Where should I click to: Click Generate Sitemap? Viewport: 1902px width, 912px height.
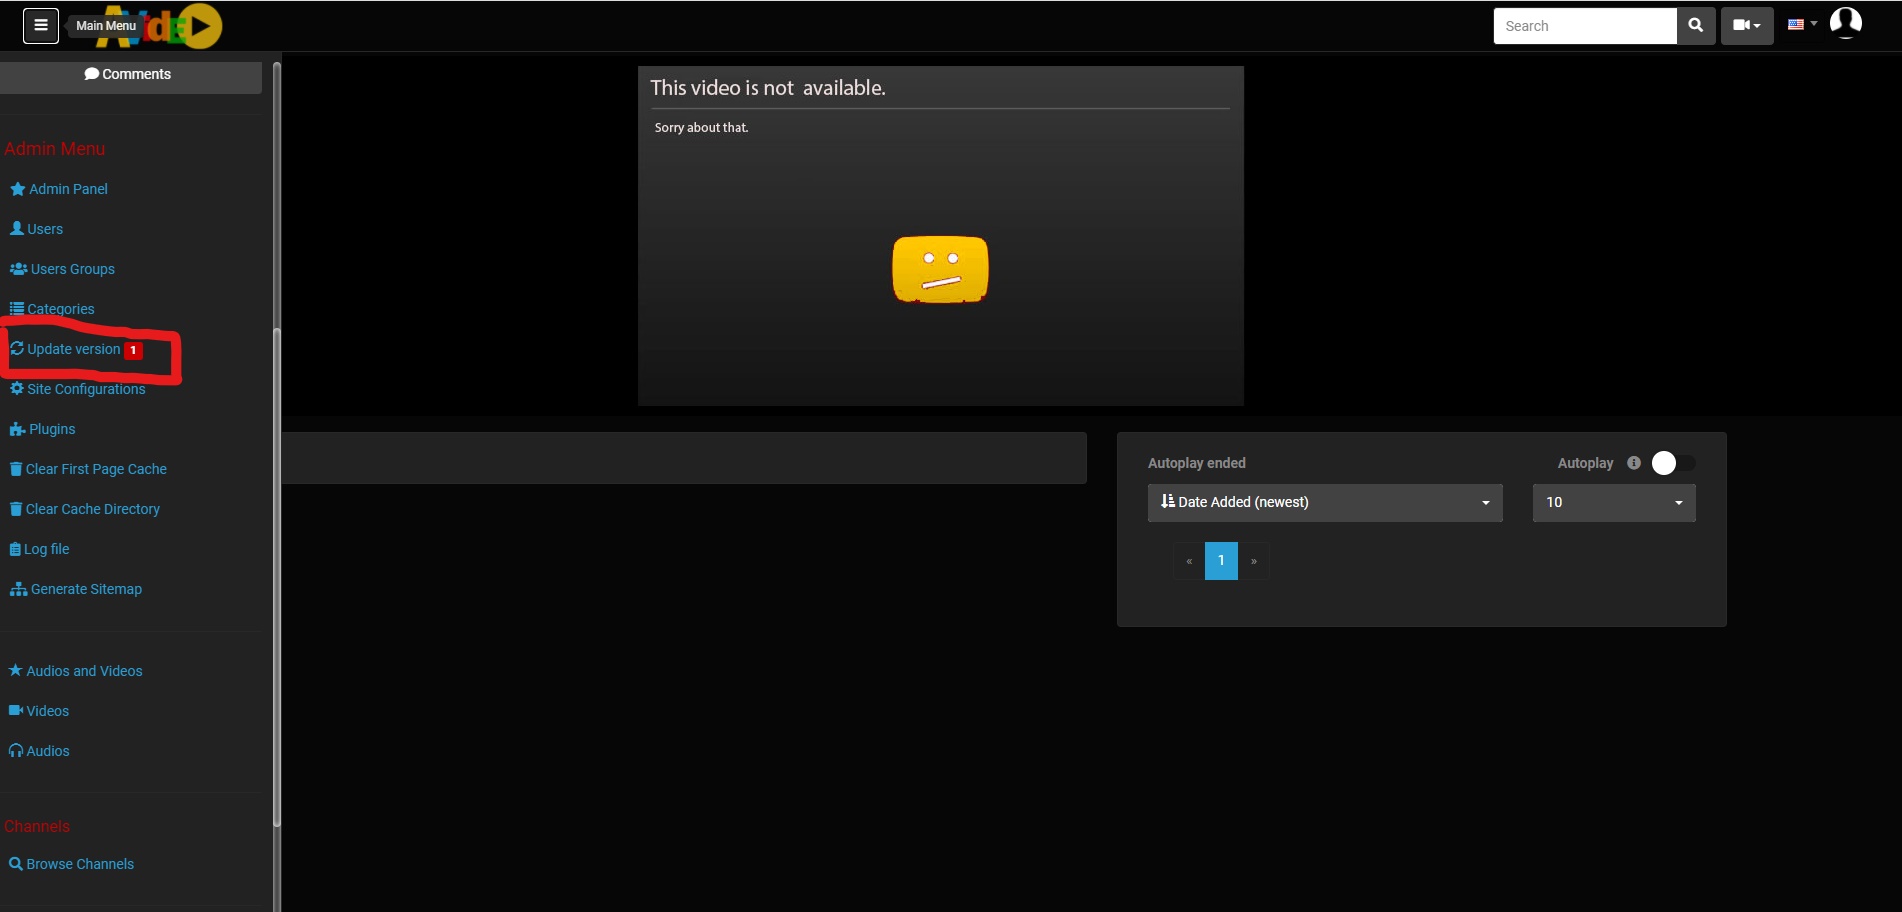pyautogui.click(x=76, y=589)
